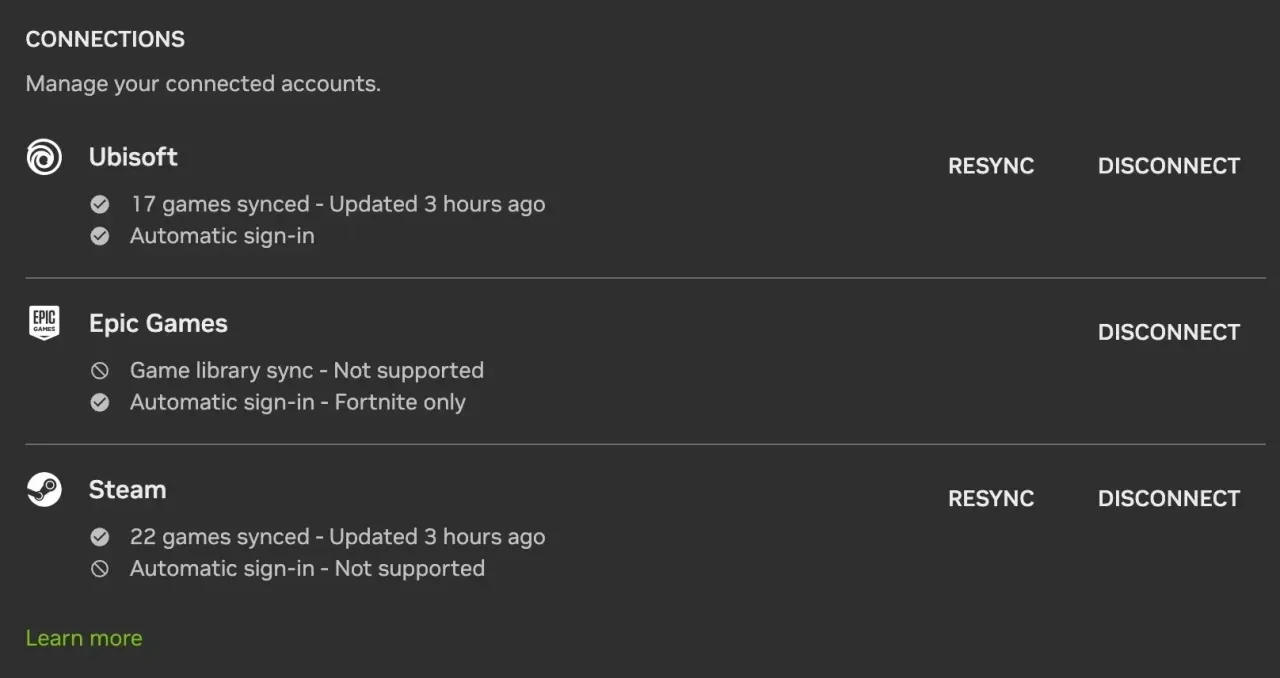
Task: Disconnect the Ubisoft account
Action: coord(1169,166)
